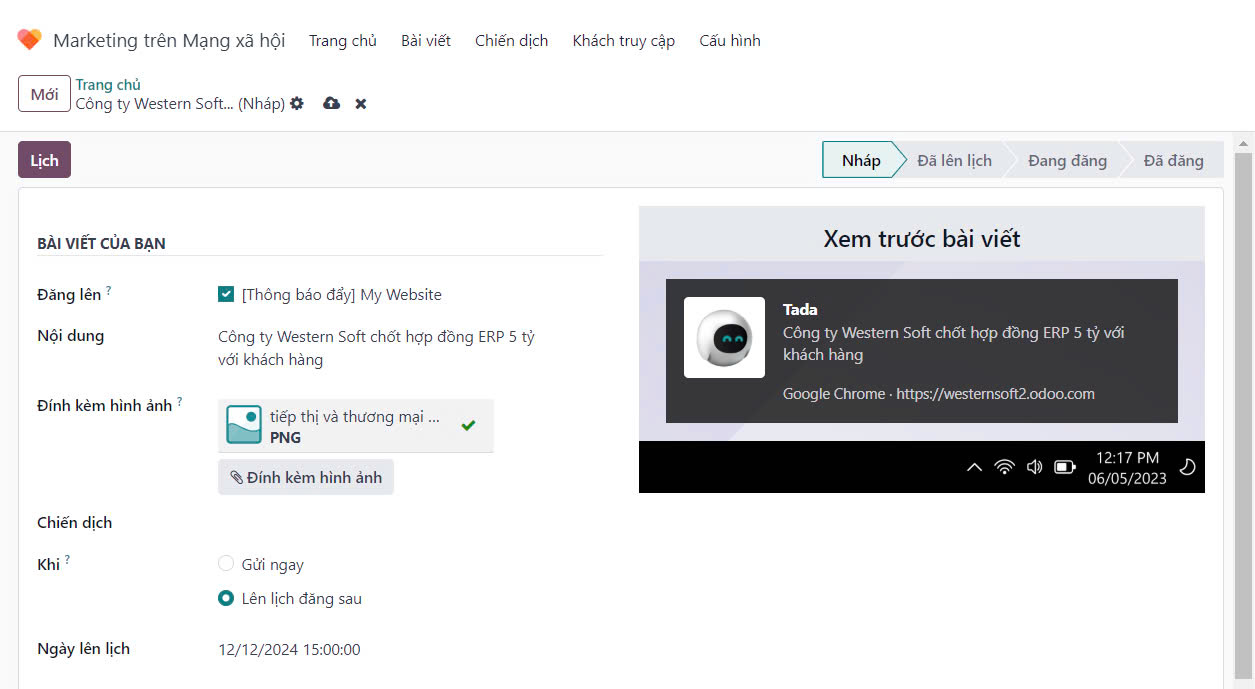Click the Social Marketing heart logo icon
The width and height of the screenshot is (1255, 689).
pos(29,40)
